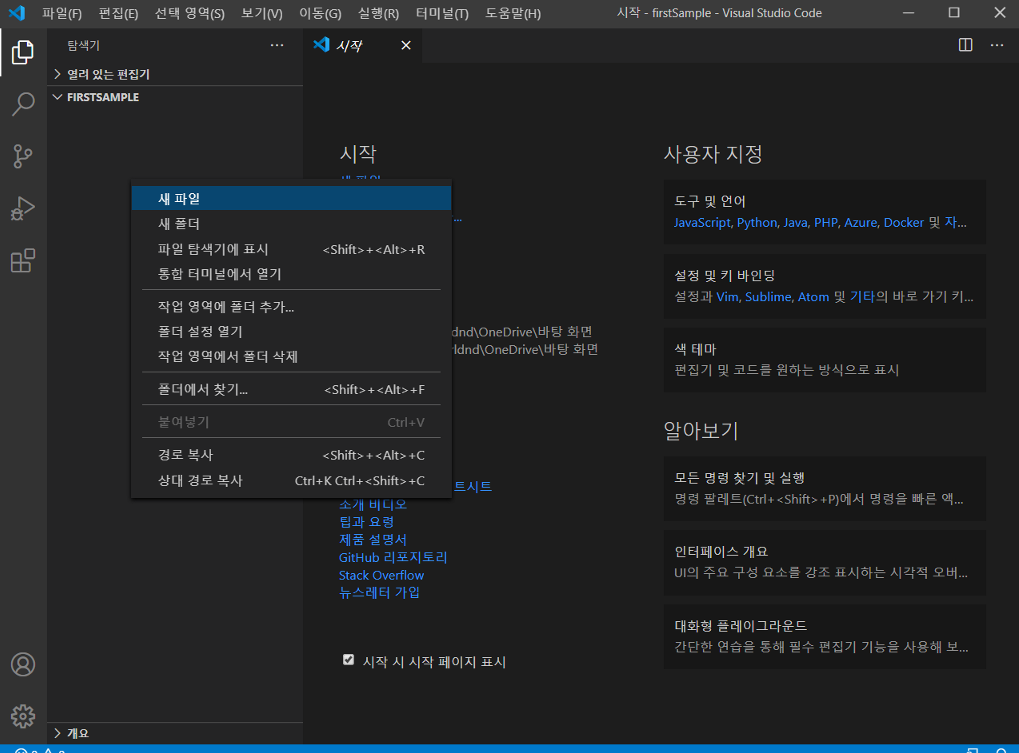Viewport: 1019px width, 753px height.
Task: Open the Extensions view icon
Action: click(x=23, y=261)
